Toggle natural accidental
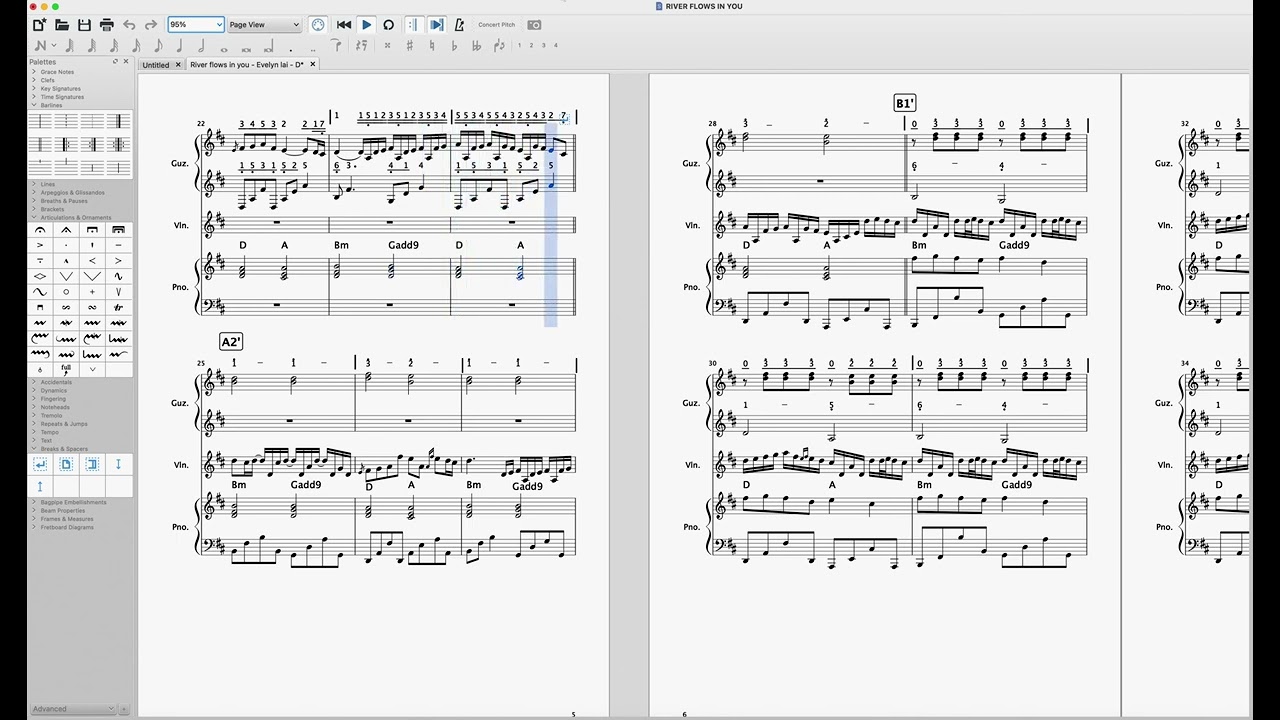Image resolution: width=1280 pixels, height=720 pixels. pyautogui.click(x=432, y=45)
